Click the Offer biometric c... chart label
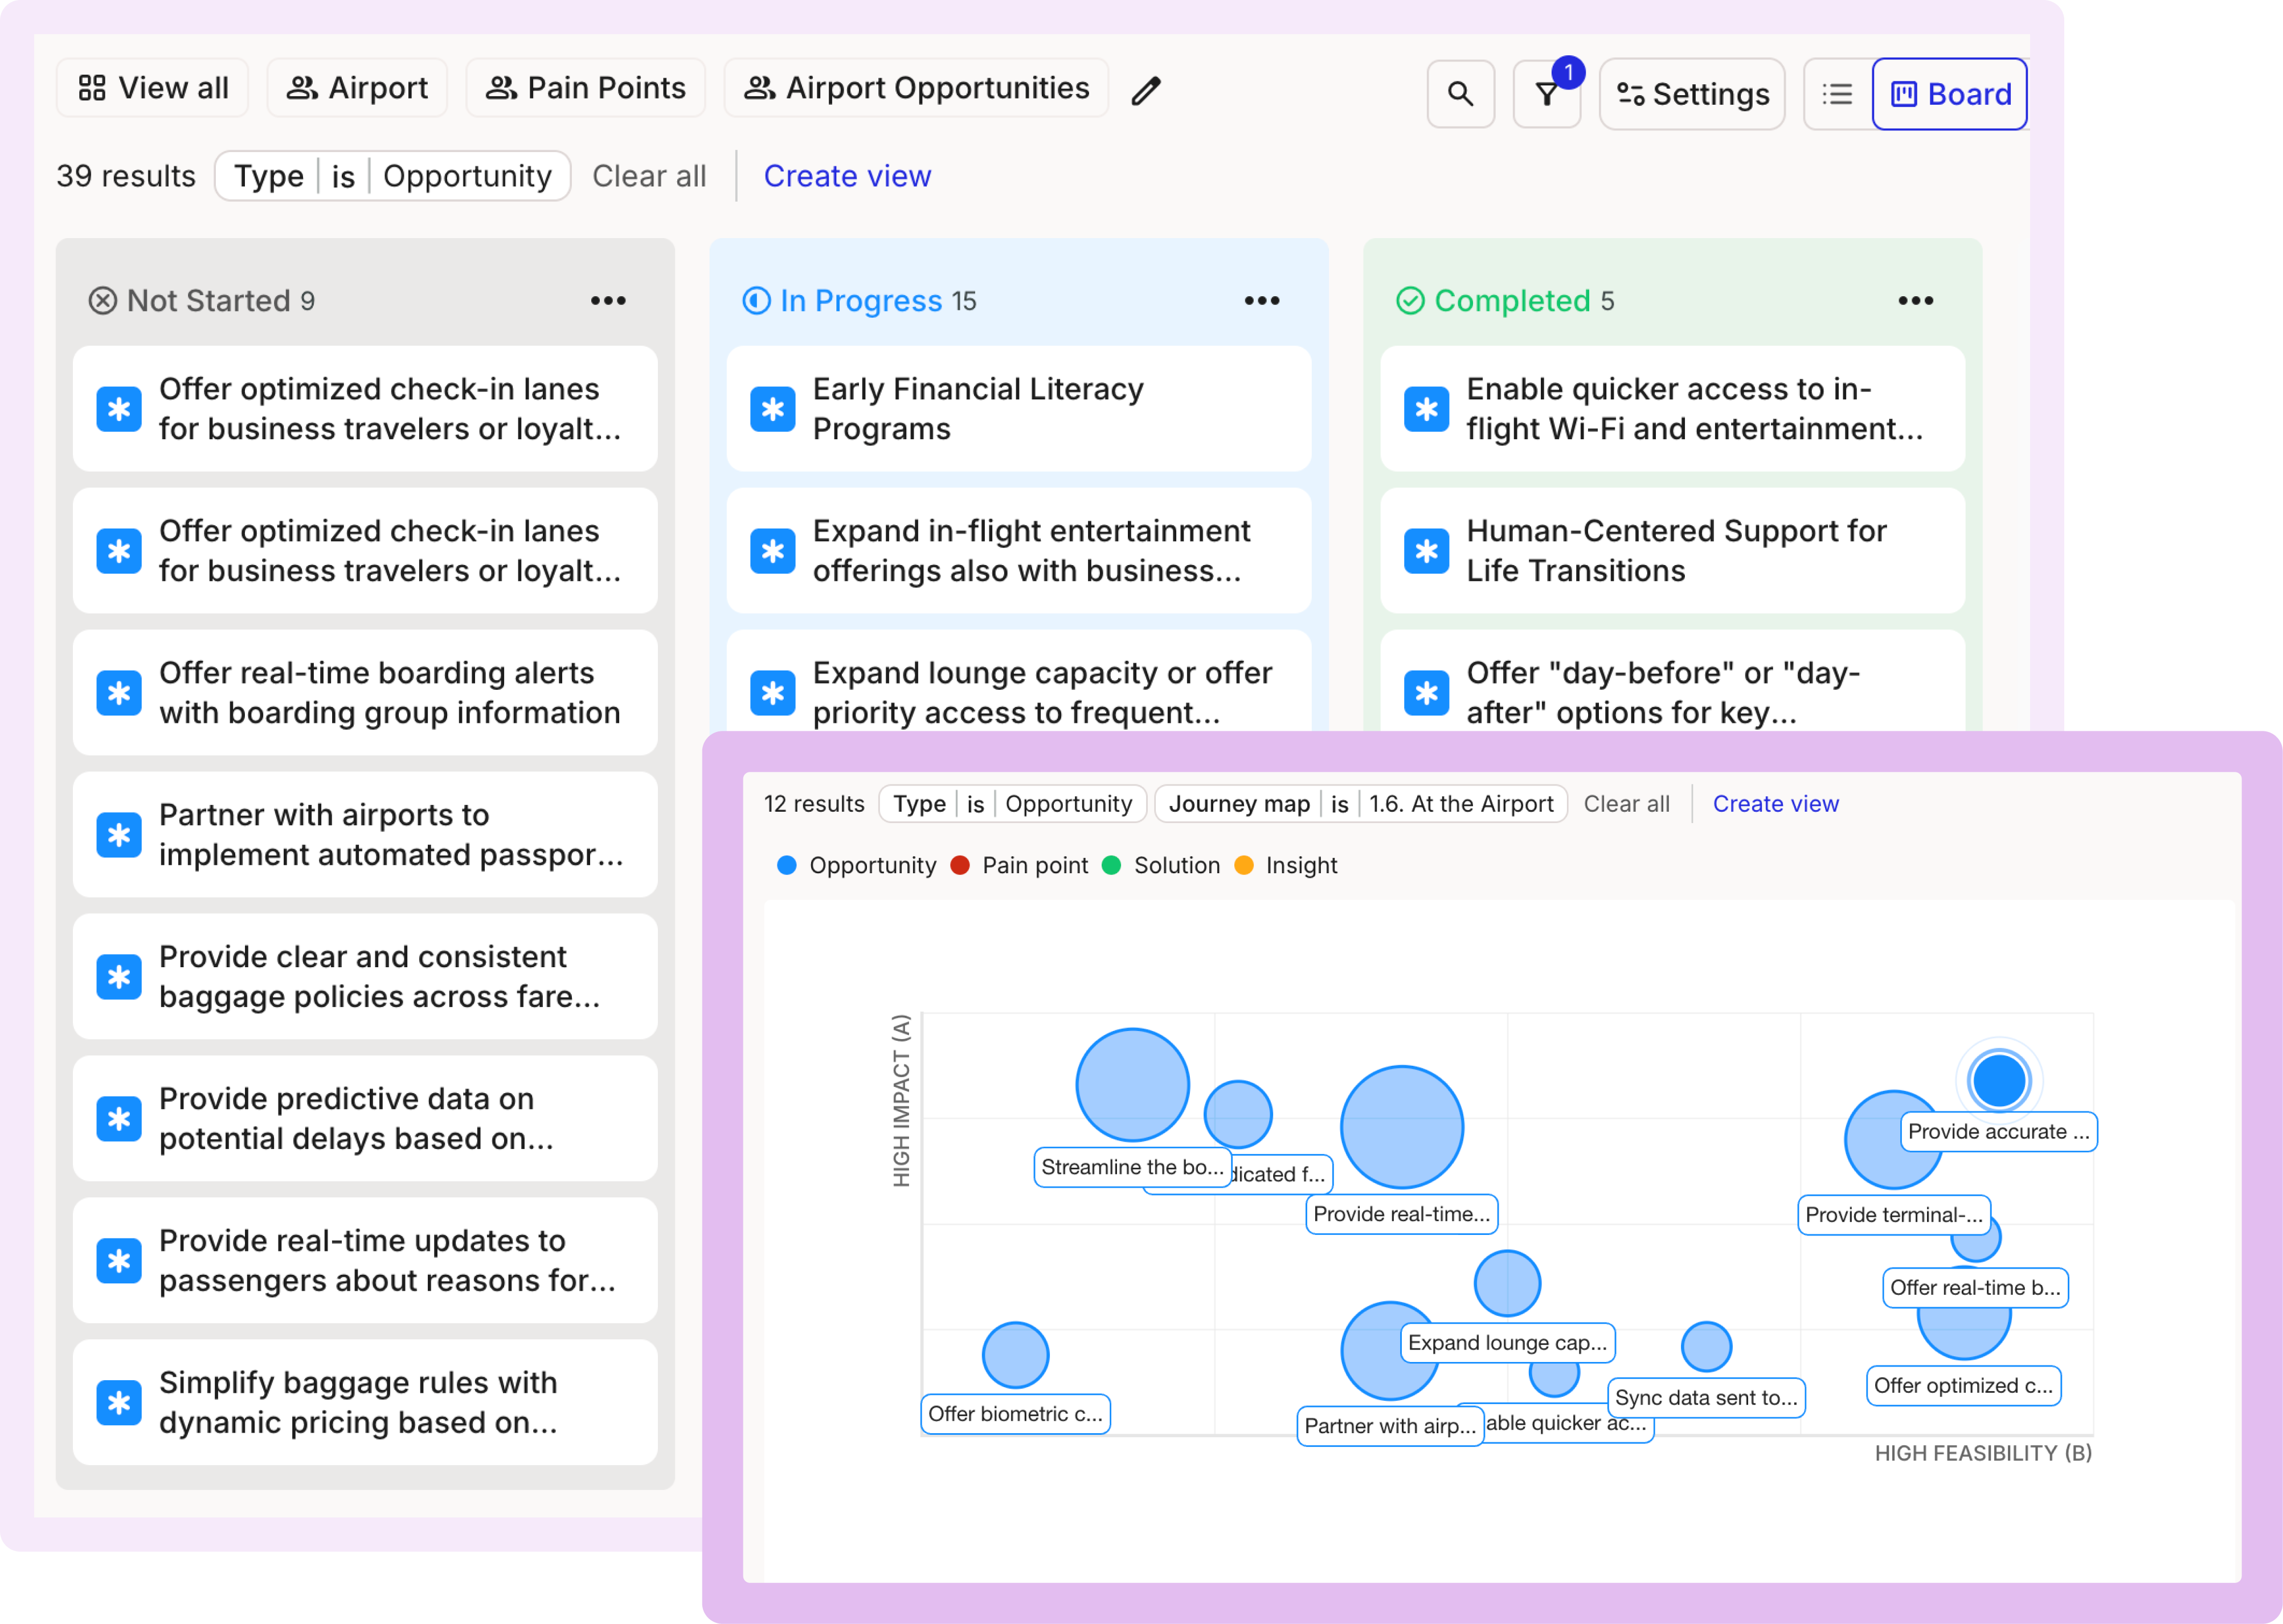The width and height of the screenshot is (2283, 1624). 1015,1415
